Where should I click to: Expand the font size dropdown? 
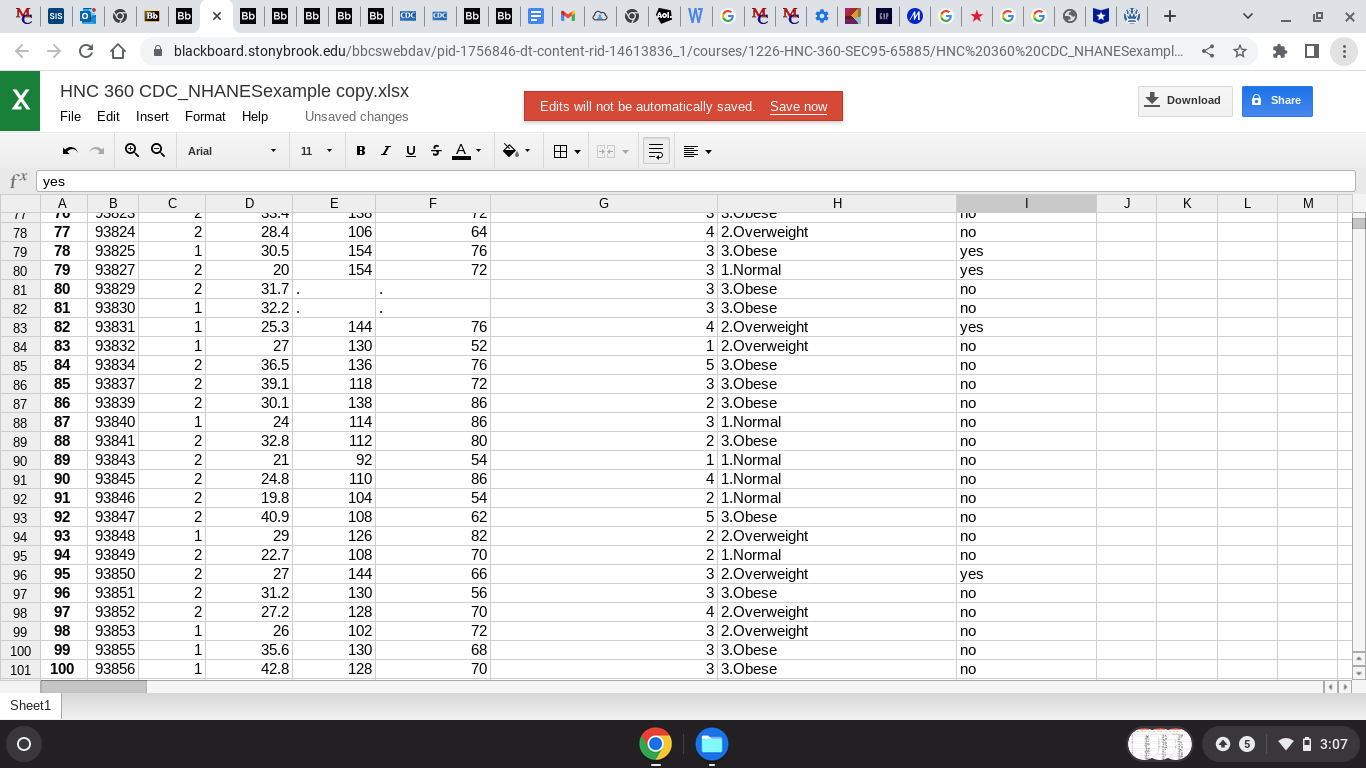[317, 151]
